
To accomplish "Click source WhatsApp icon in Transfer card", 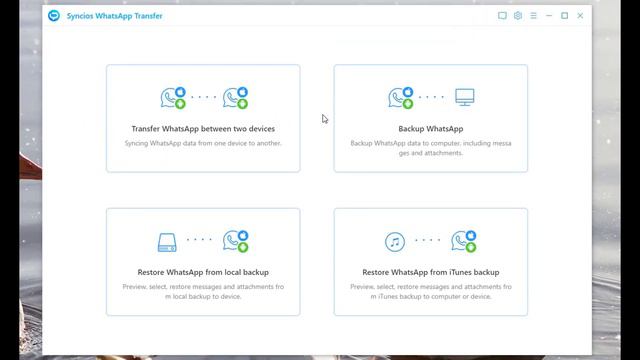I will pyautogui.click(x=173, y=98).
